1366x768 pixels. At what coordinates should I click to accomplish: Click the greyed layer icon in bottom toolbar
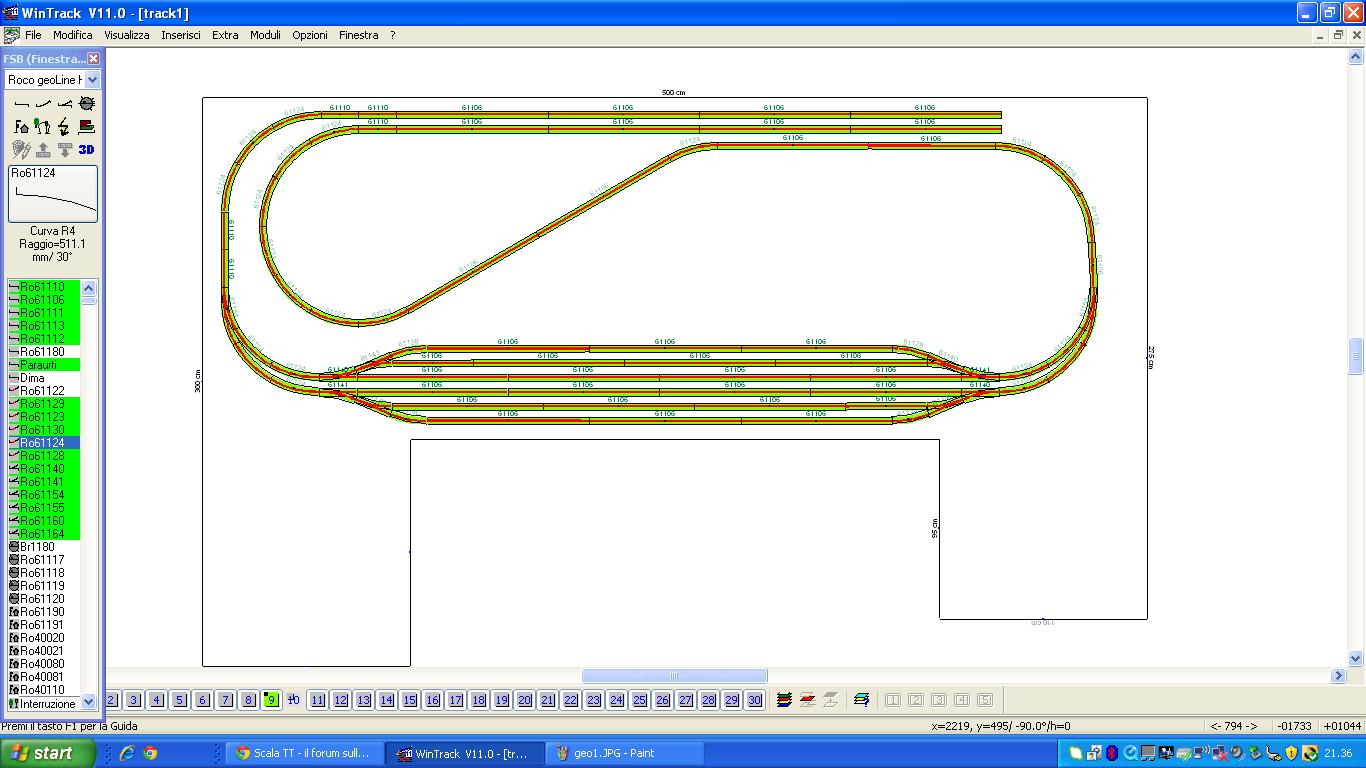coord(830,700)
